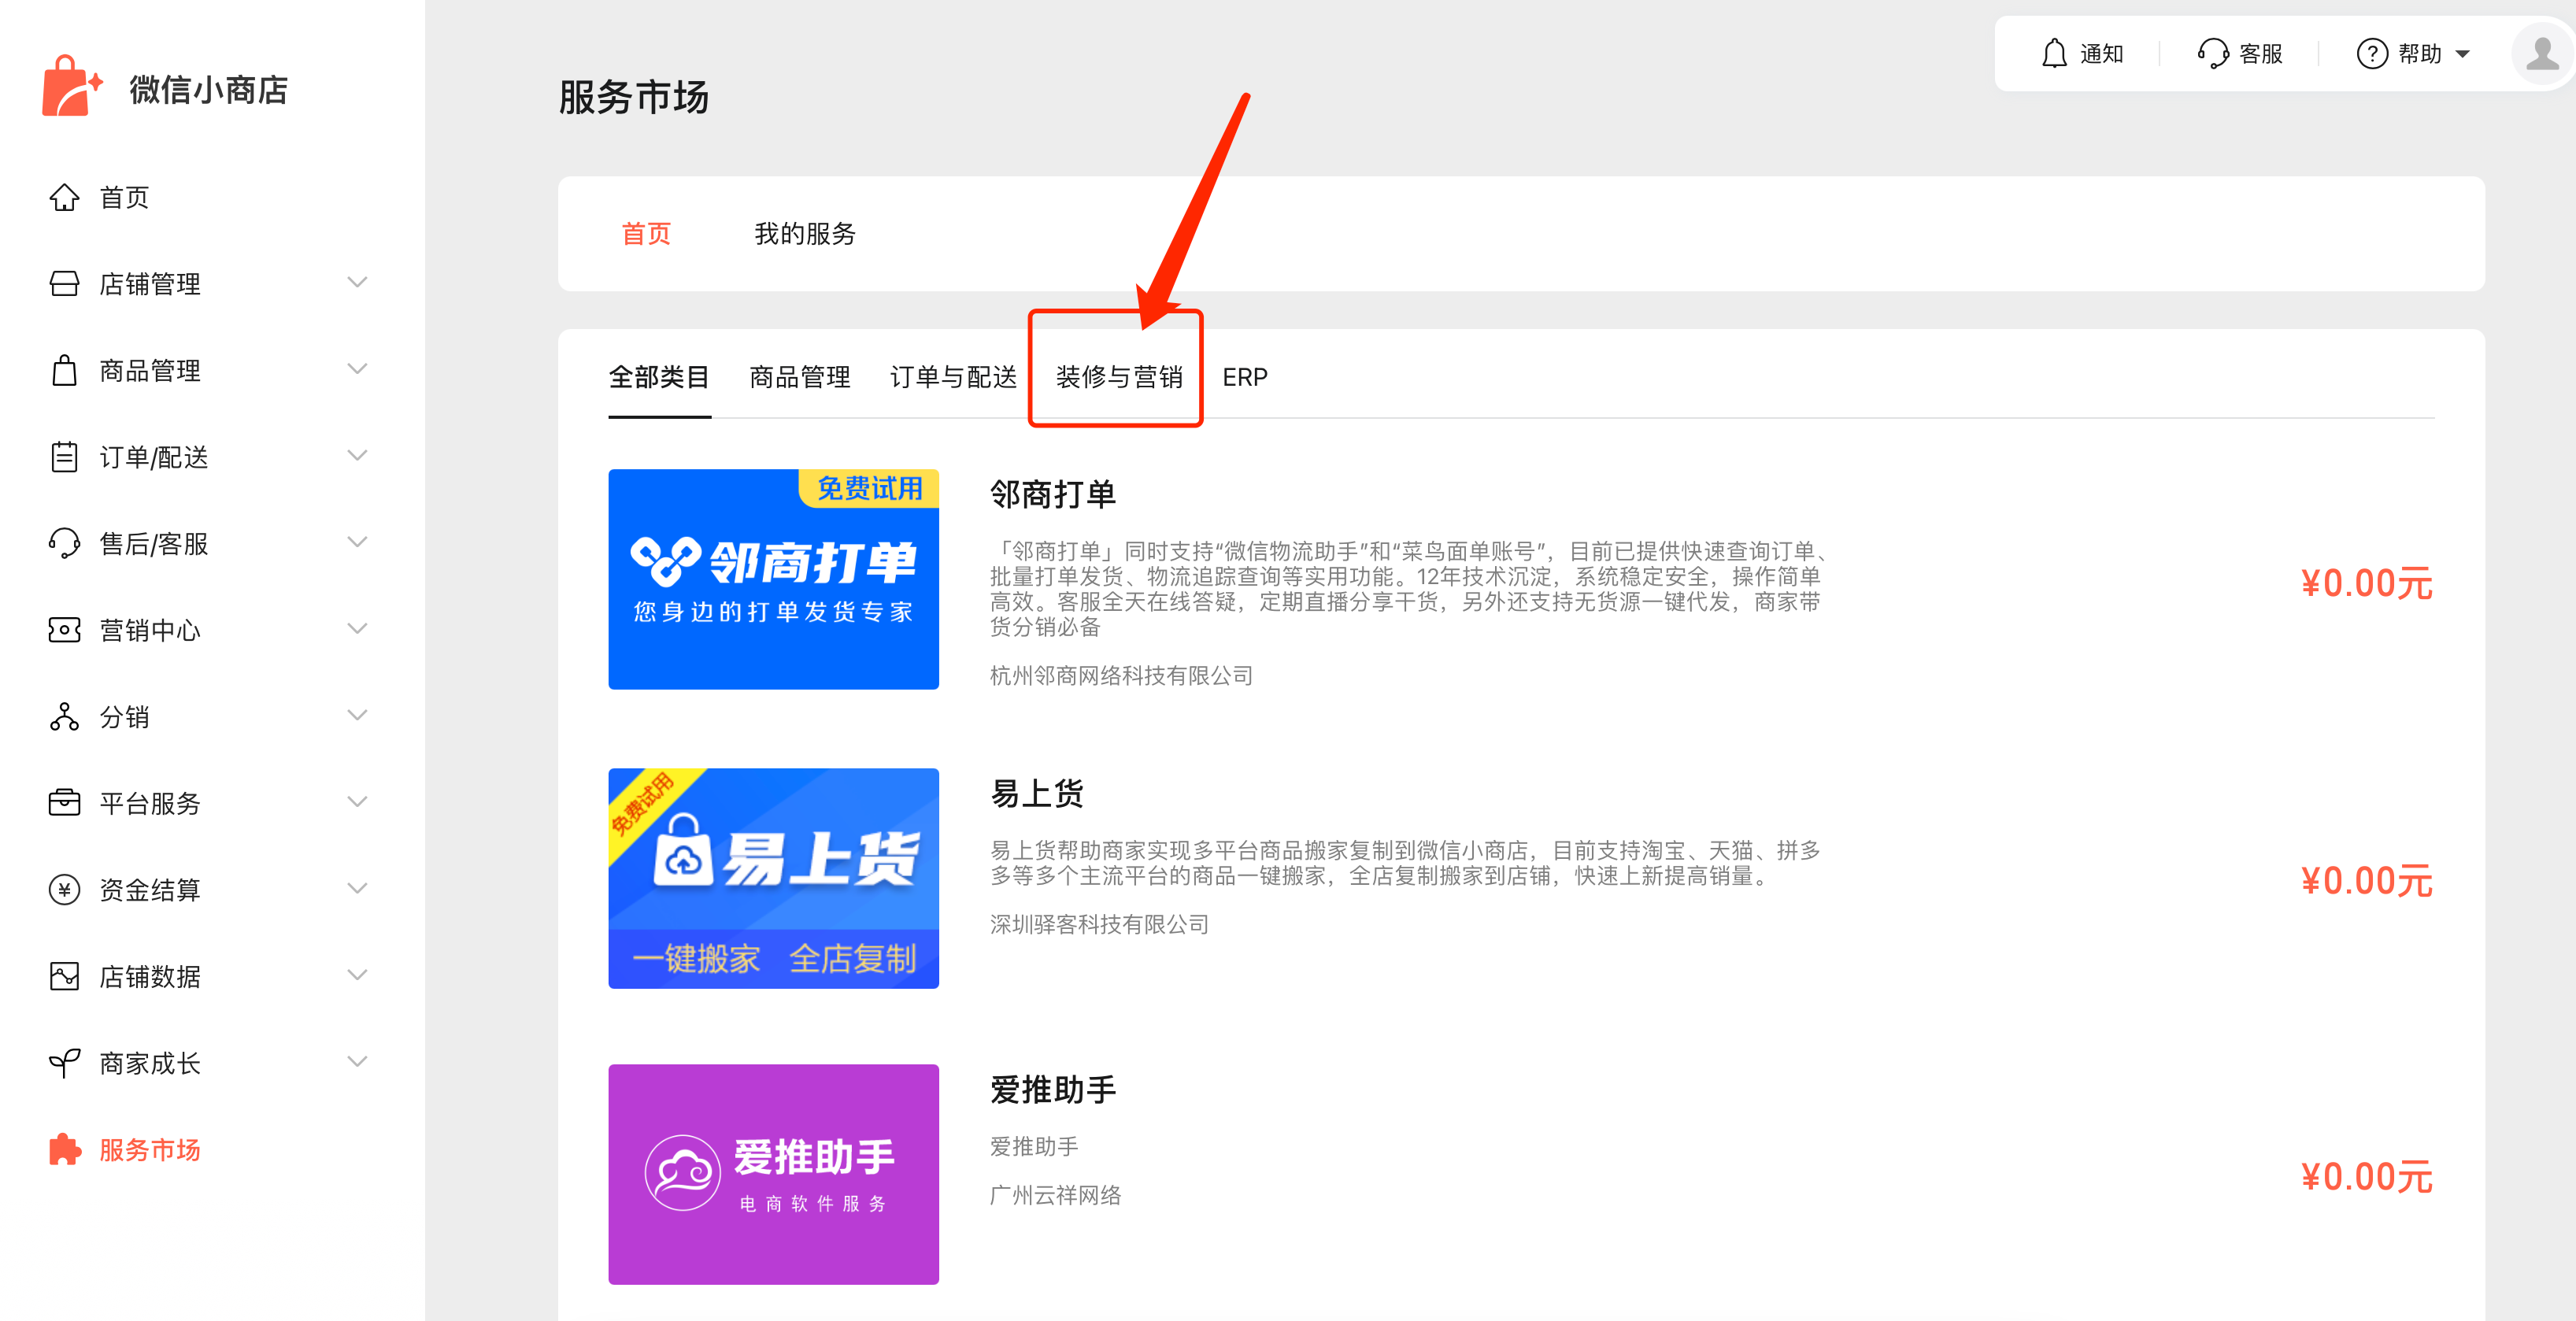Expand the 平台服务 sidebar chevron
Image resolution: width=2576 pixels, height=1321 pixels.
357,802
